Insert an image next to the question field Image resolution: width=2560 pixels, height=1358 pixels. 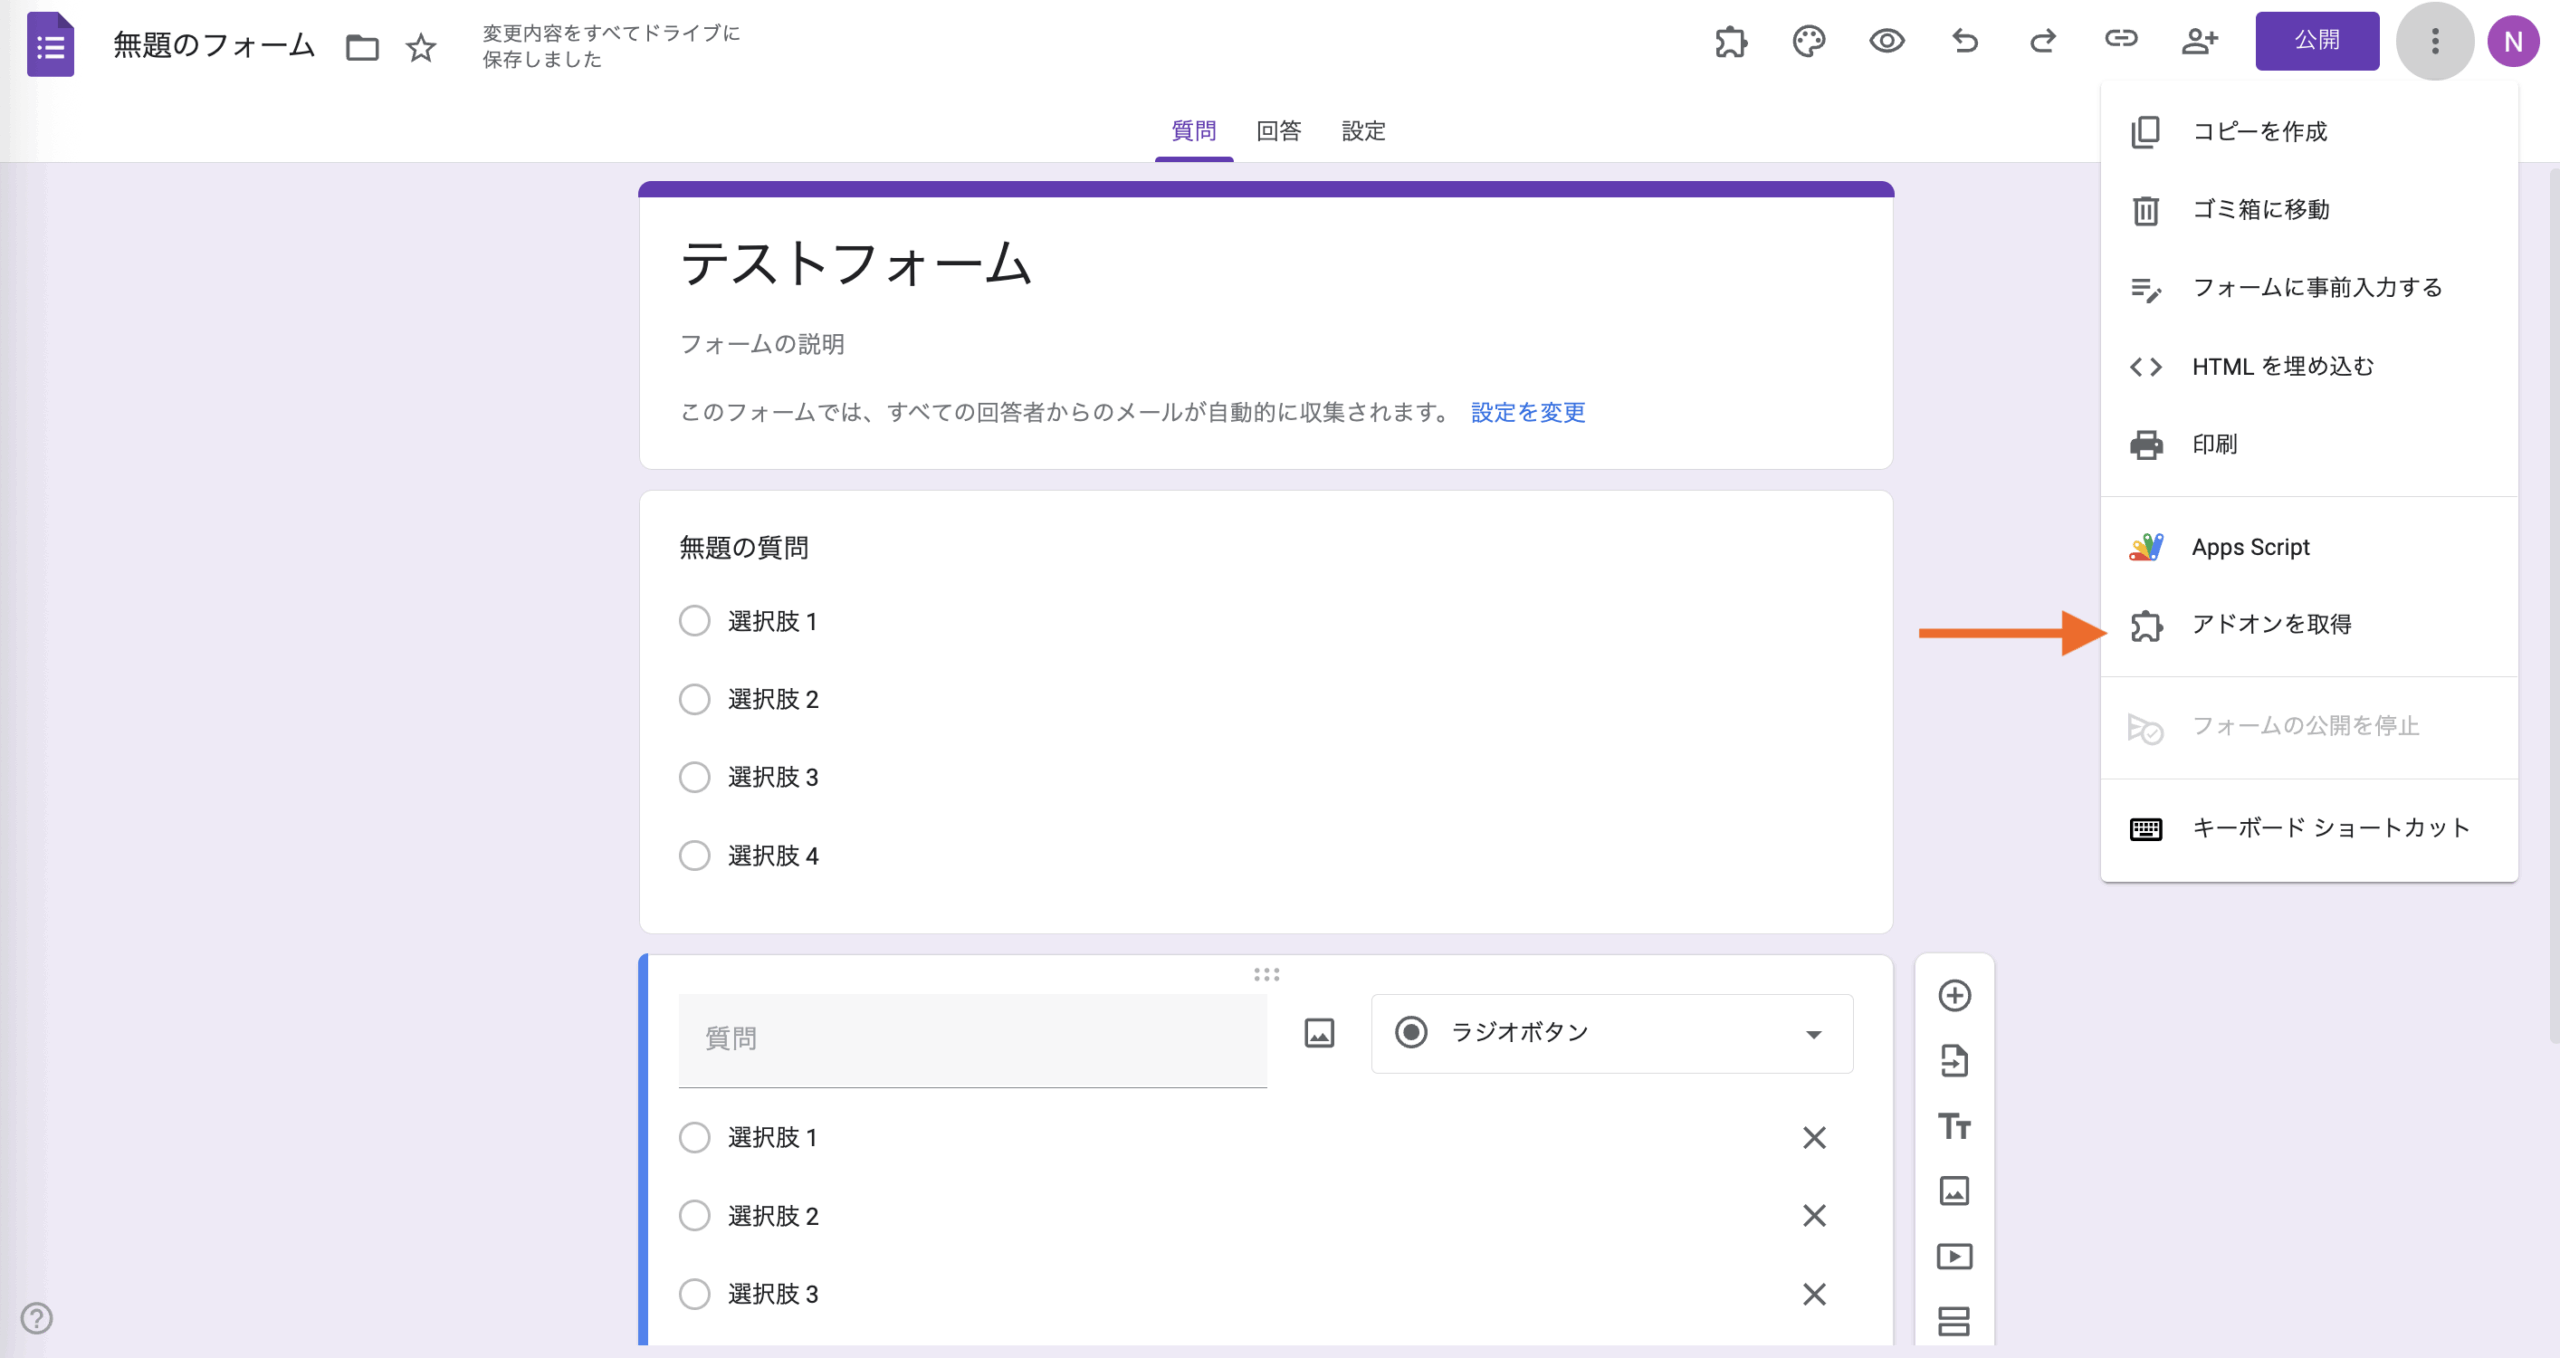(1318, 1033)
